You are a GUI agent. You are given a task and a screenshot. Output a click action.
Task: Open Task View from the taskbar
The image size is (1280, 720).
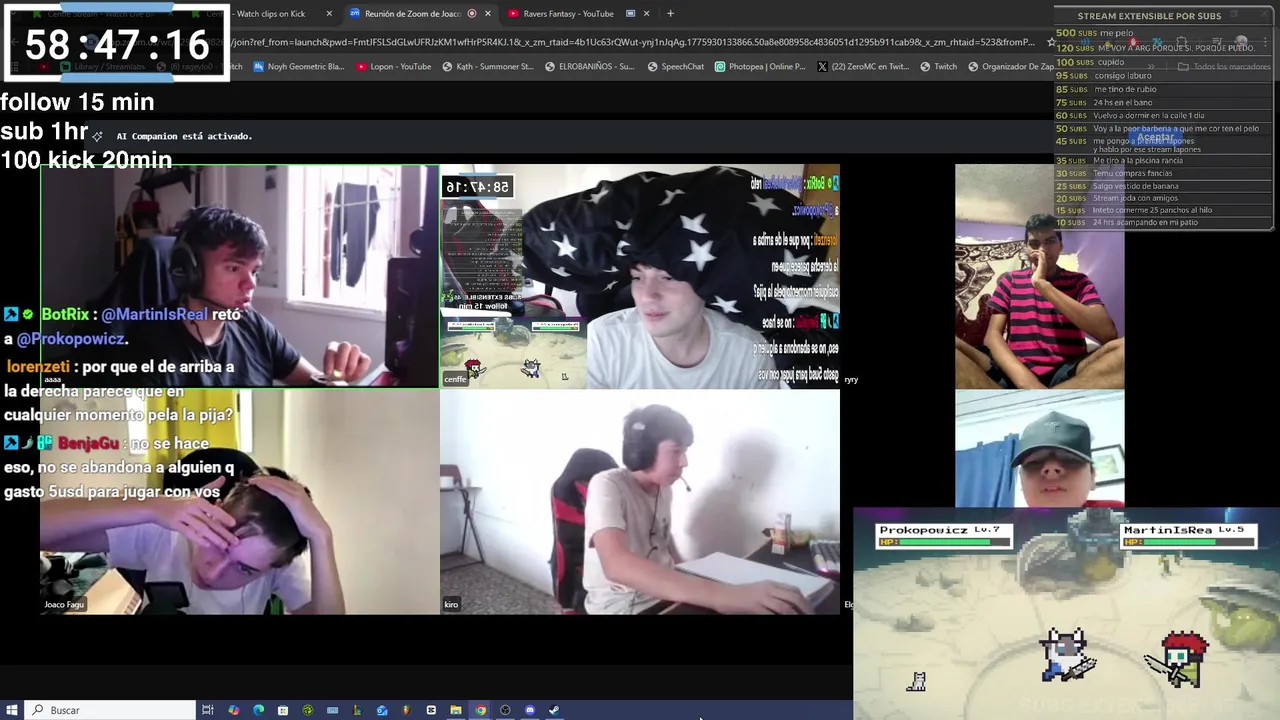click(x=208, y=710)
